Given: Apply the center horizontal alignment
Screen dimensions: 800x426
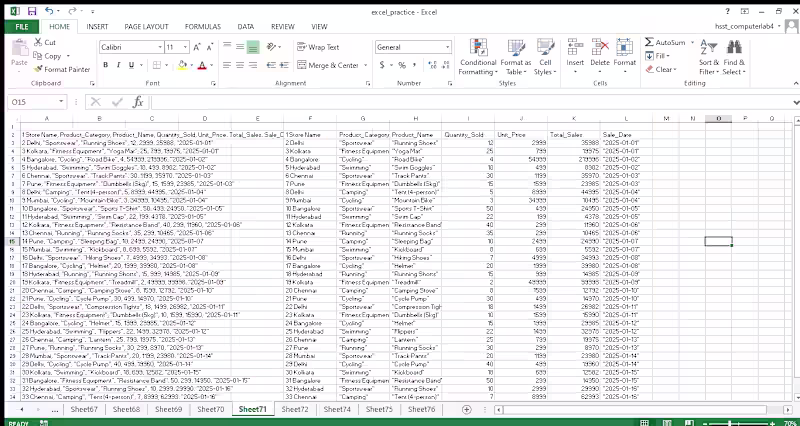Looking at the screenshot, I should point(240,65).
